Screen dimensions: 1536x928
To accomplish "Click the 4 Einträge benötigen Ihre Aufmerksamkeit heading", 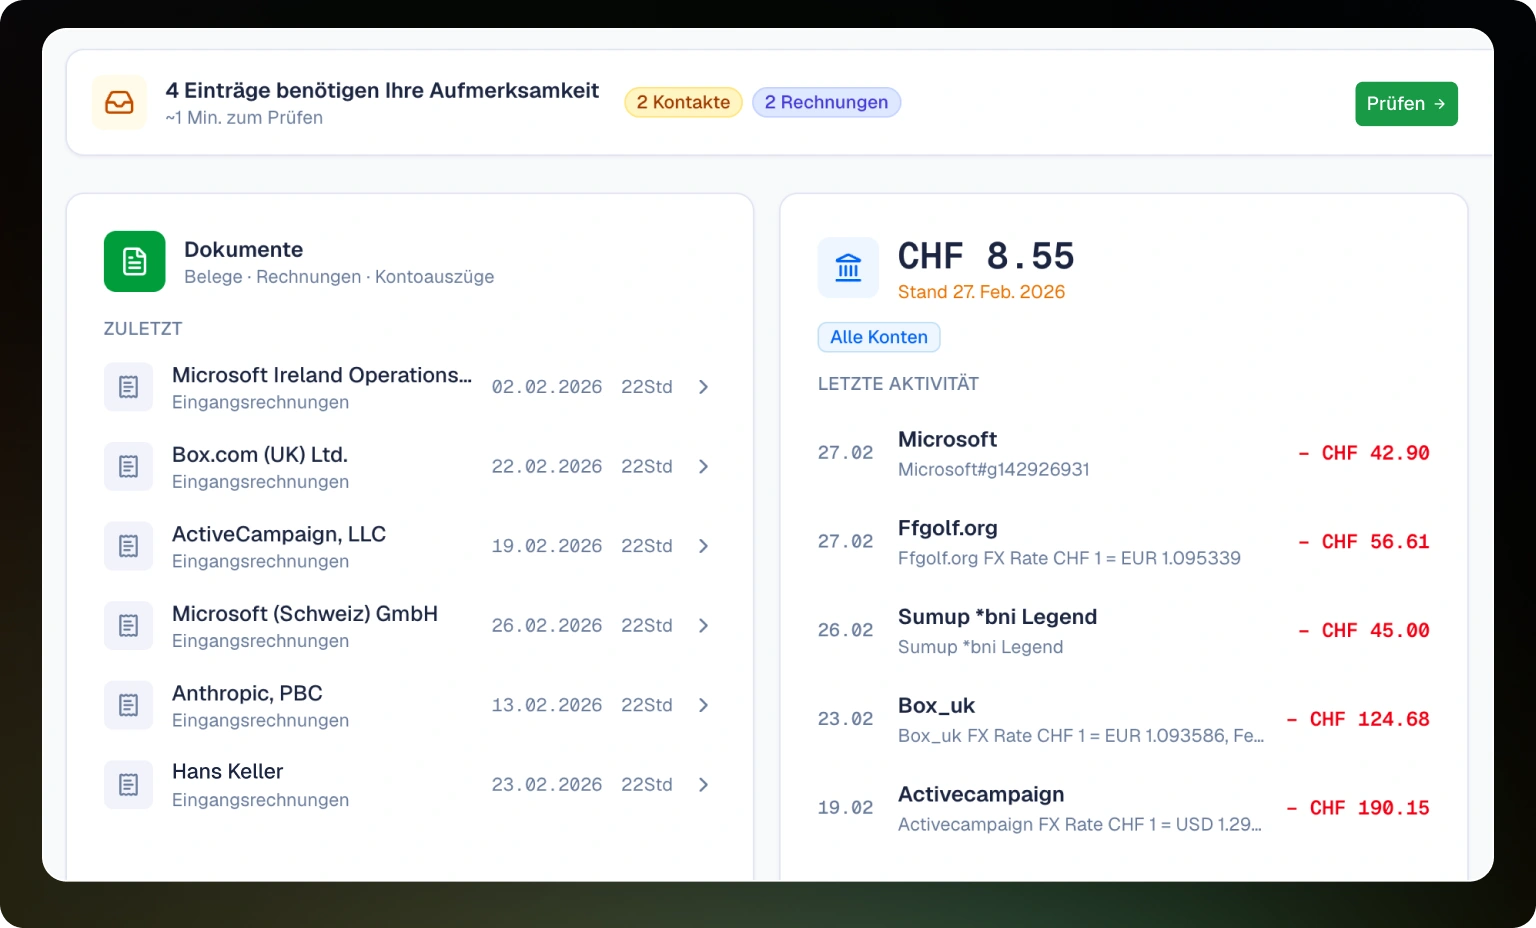I will [x=382, y=90].
